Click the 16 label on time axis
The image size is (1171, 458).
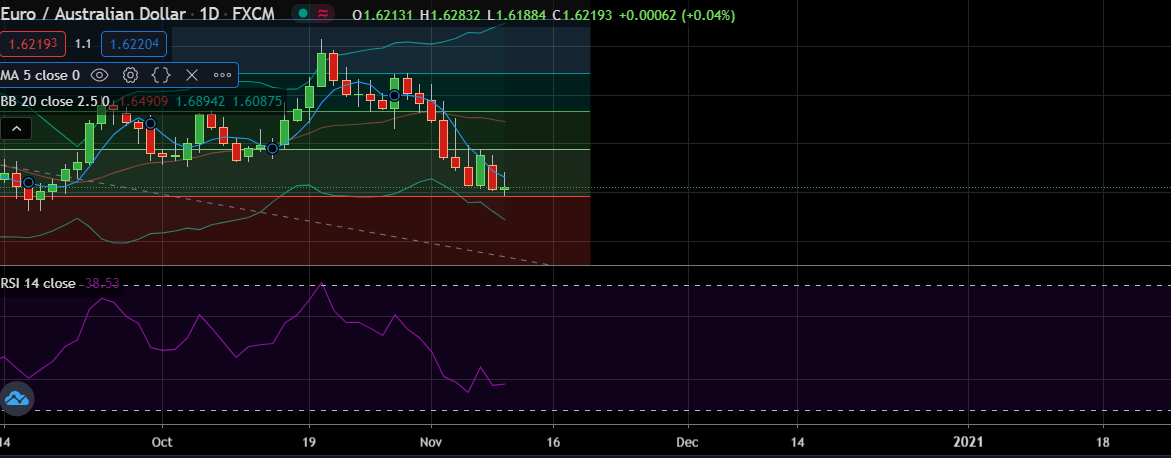553,442
